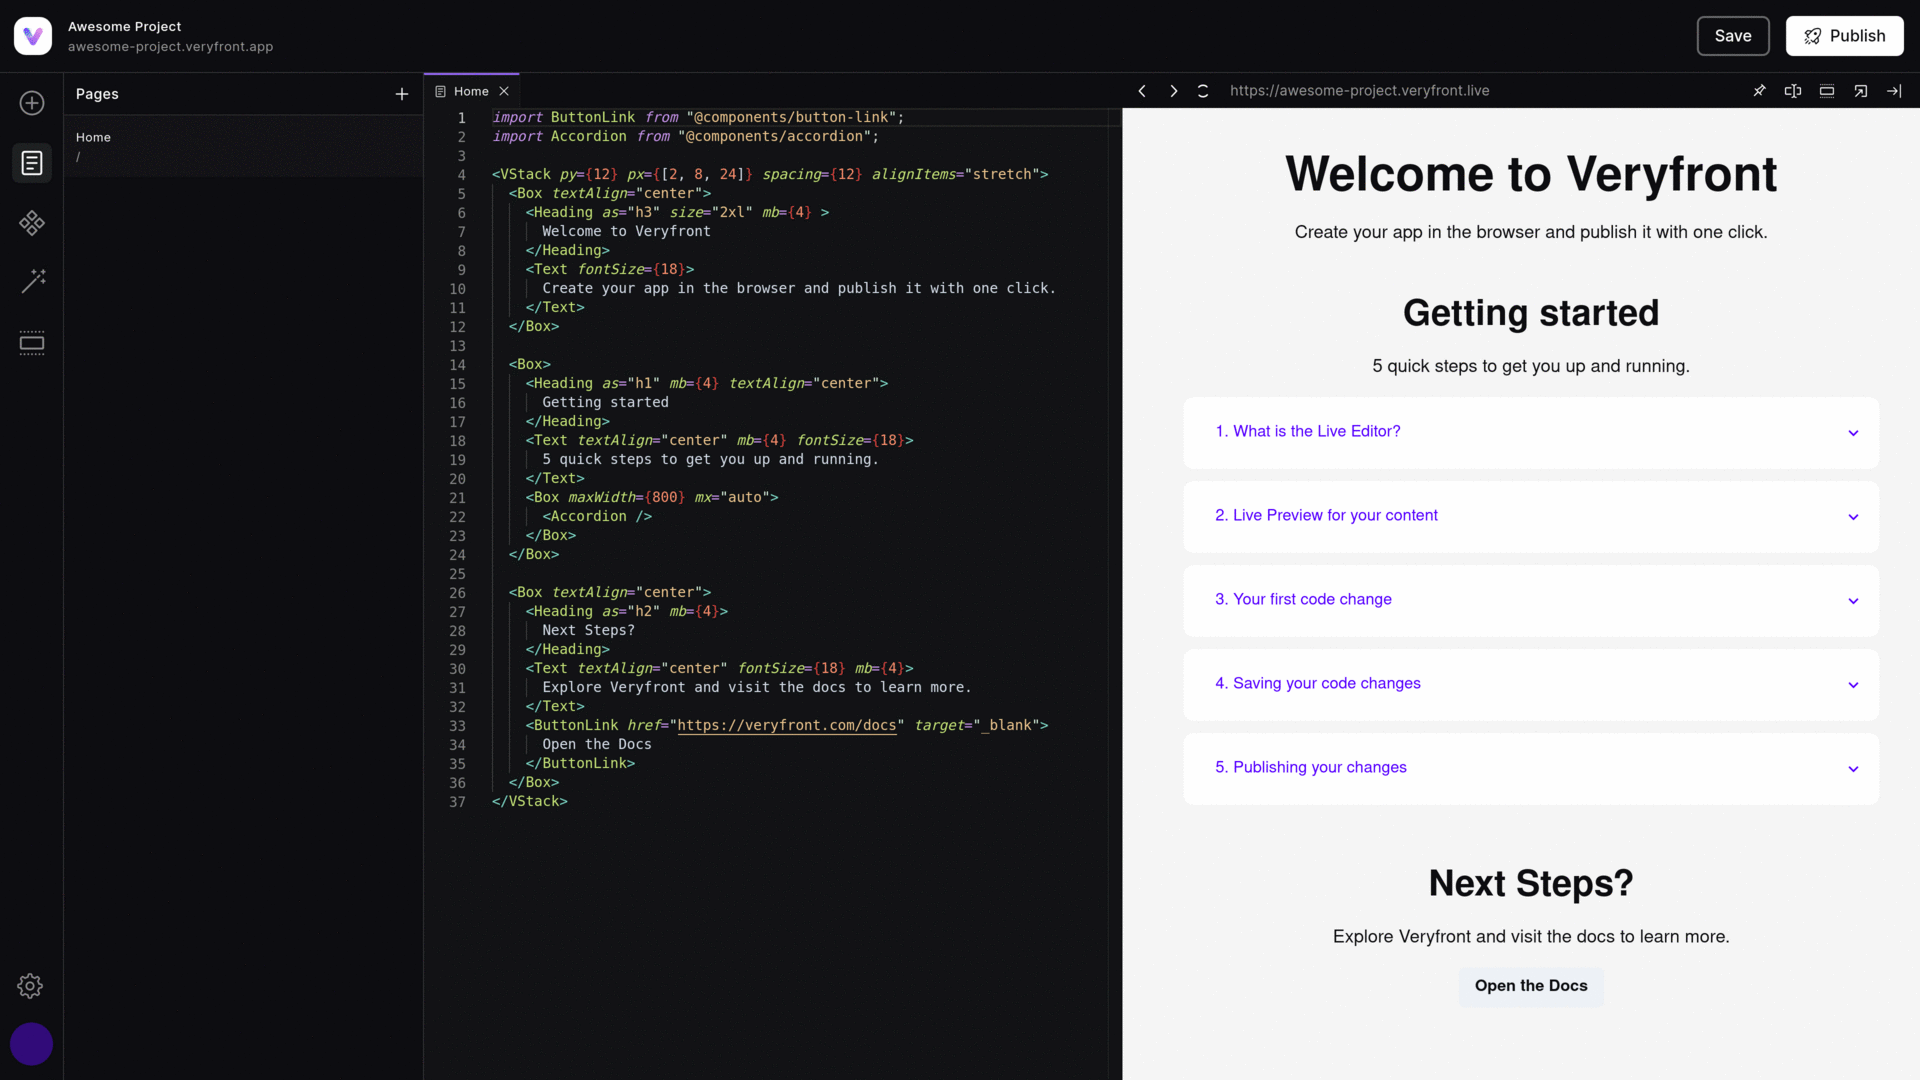Click 'Next Steps?' preview heading
Screen dimensions: 1920x1080
click(1530, 883)
